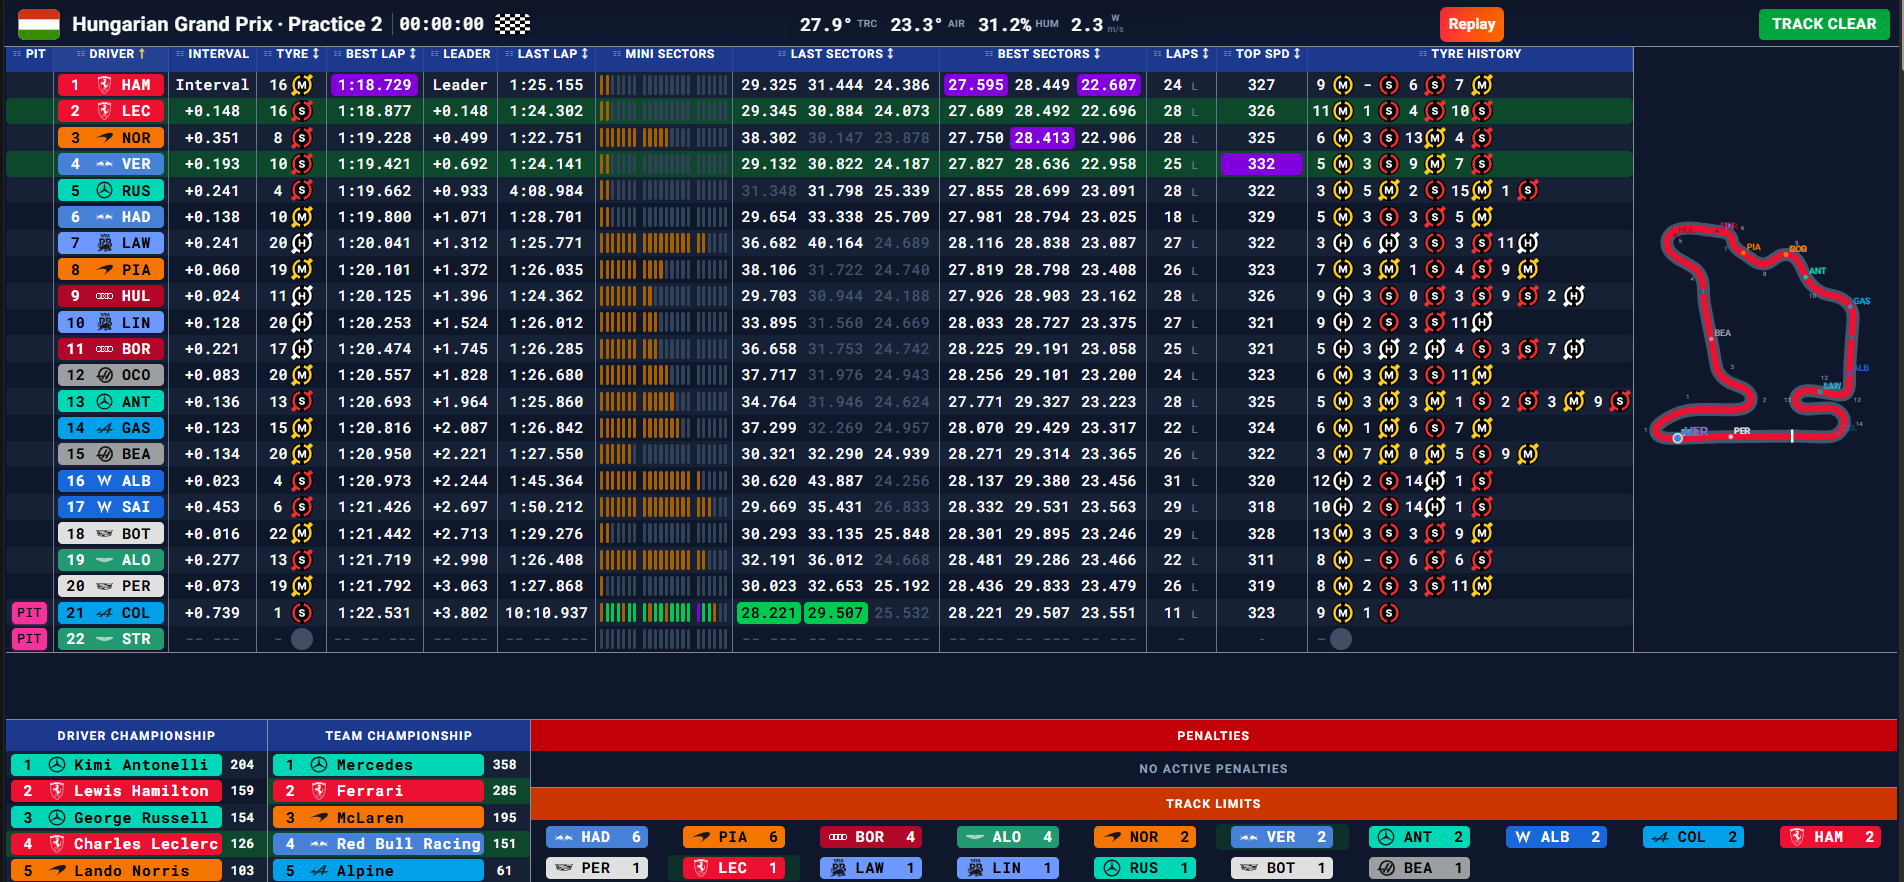This screenshot has height=882, width=1904.
Task: Click HAM's purple best lap time 1:18.729
Action: coord(374,85)
